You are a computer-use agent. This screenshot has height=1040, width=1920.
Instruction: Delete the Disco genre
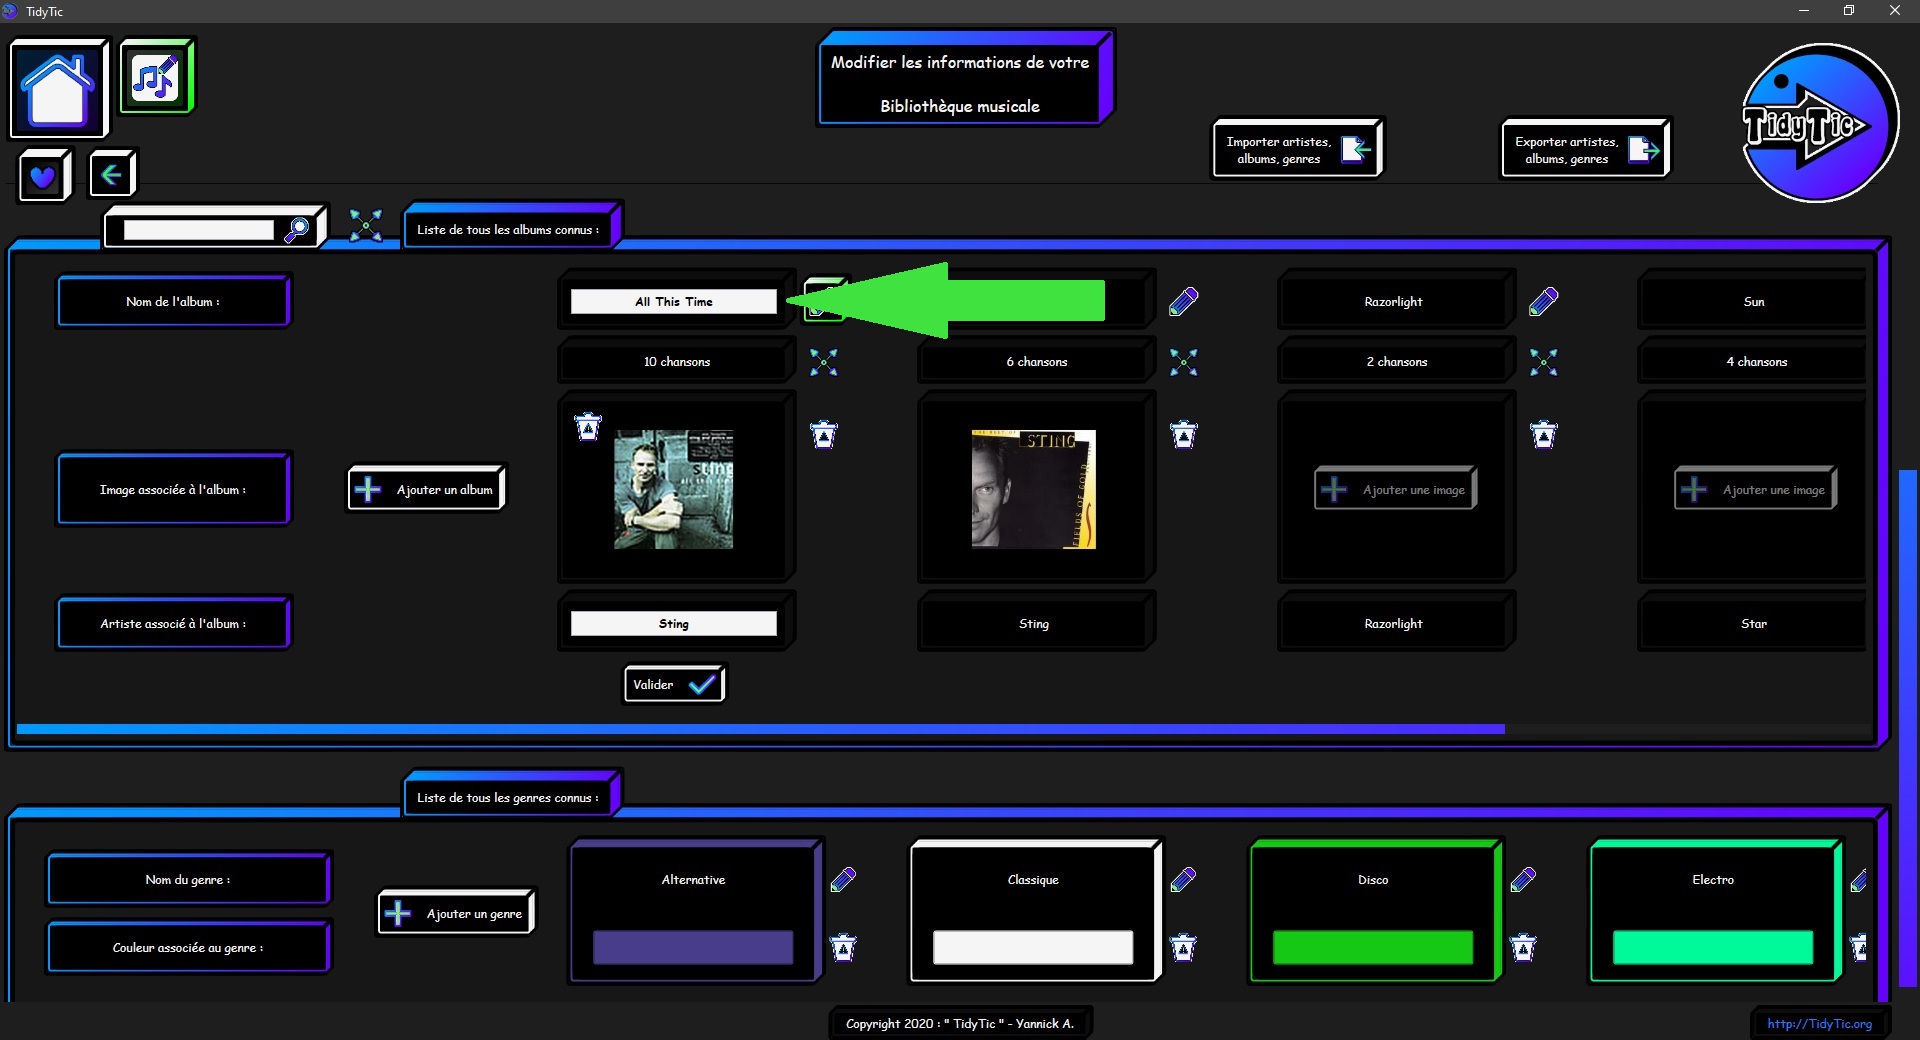coord(1524,947)
